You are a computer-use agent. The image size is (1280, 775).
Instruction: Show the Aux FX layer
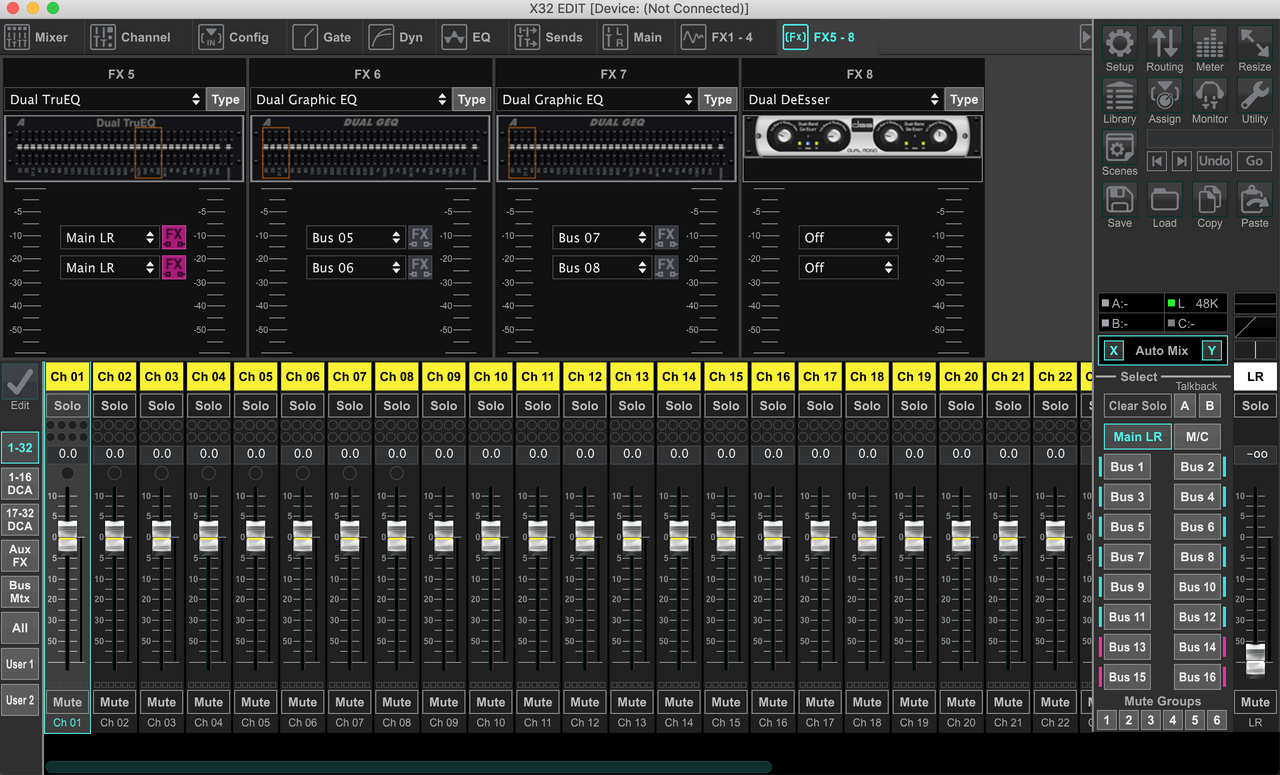20,556
